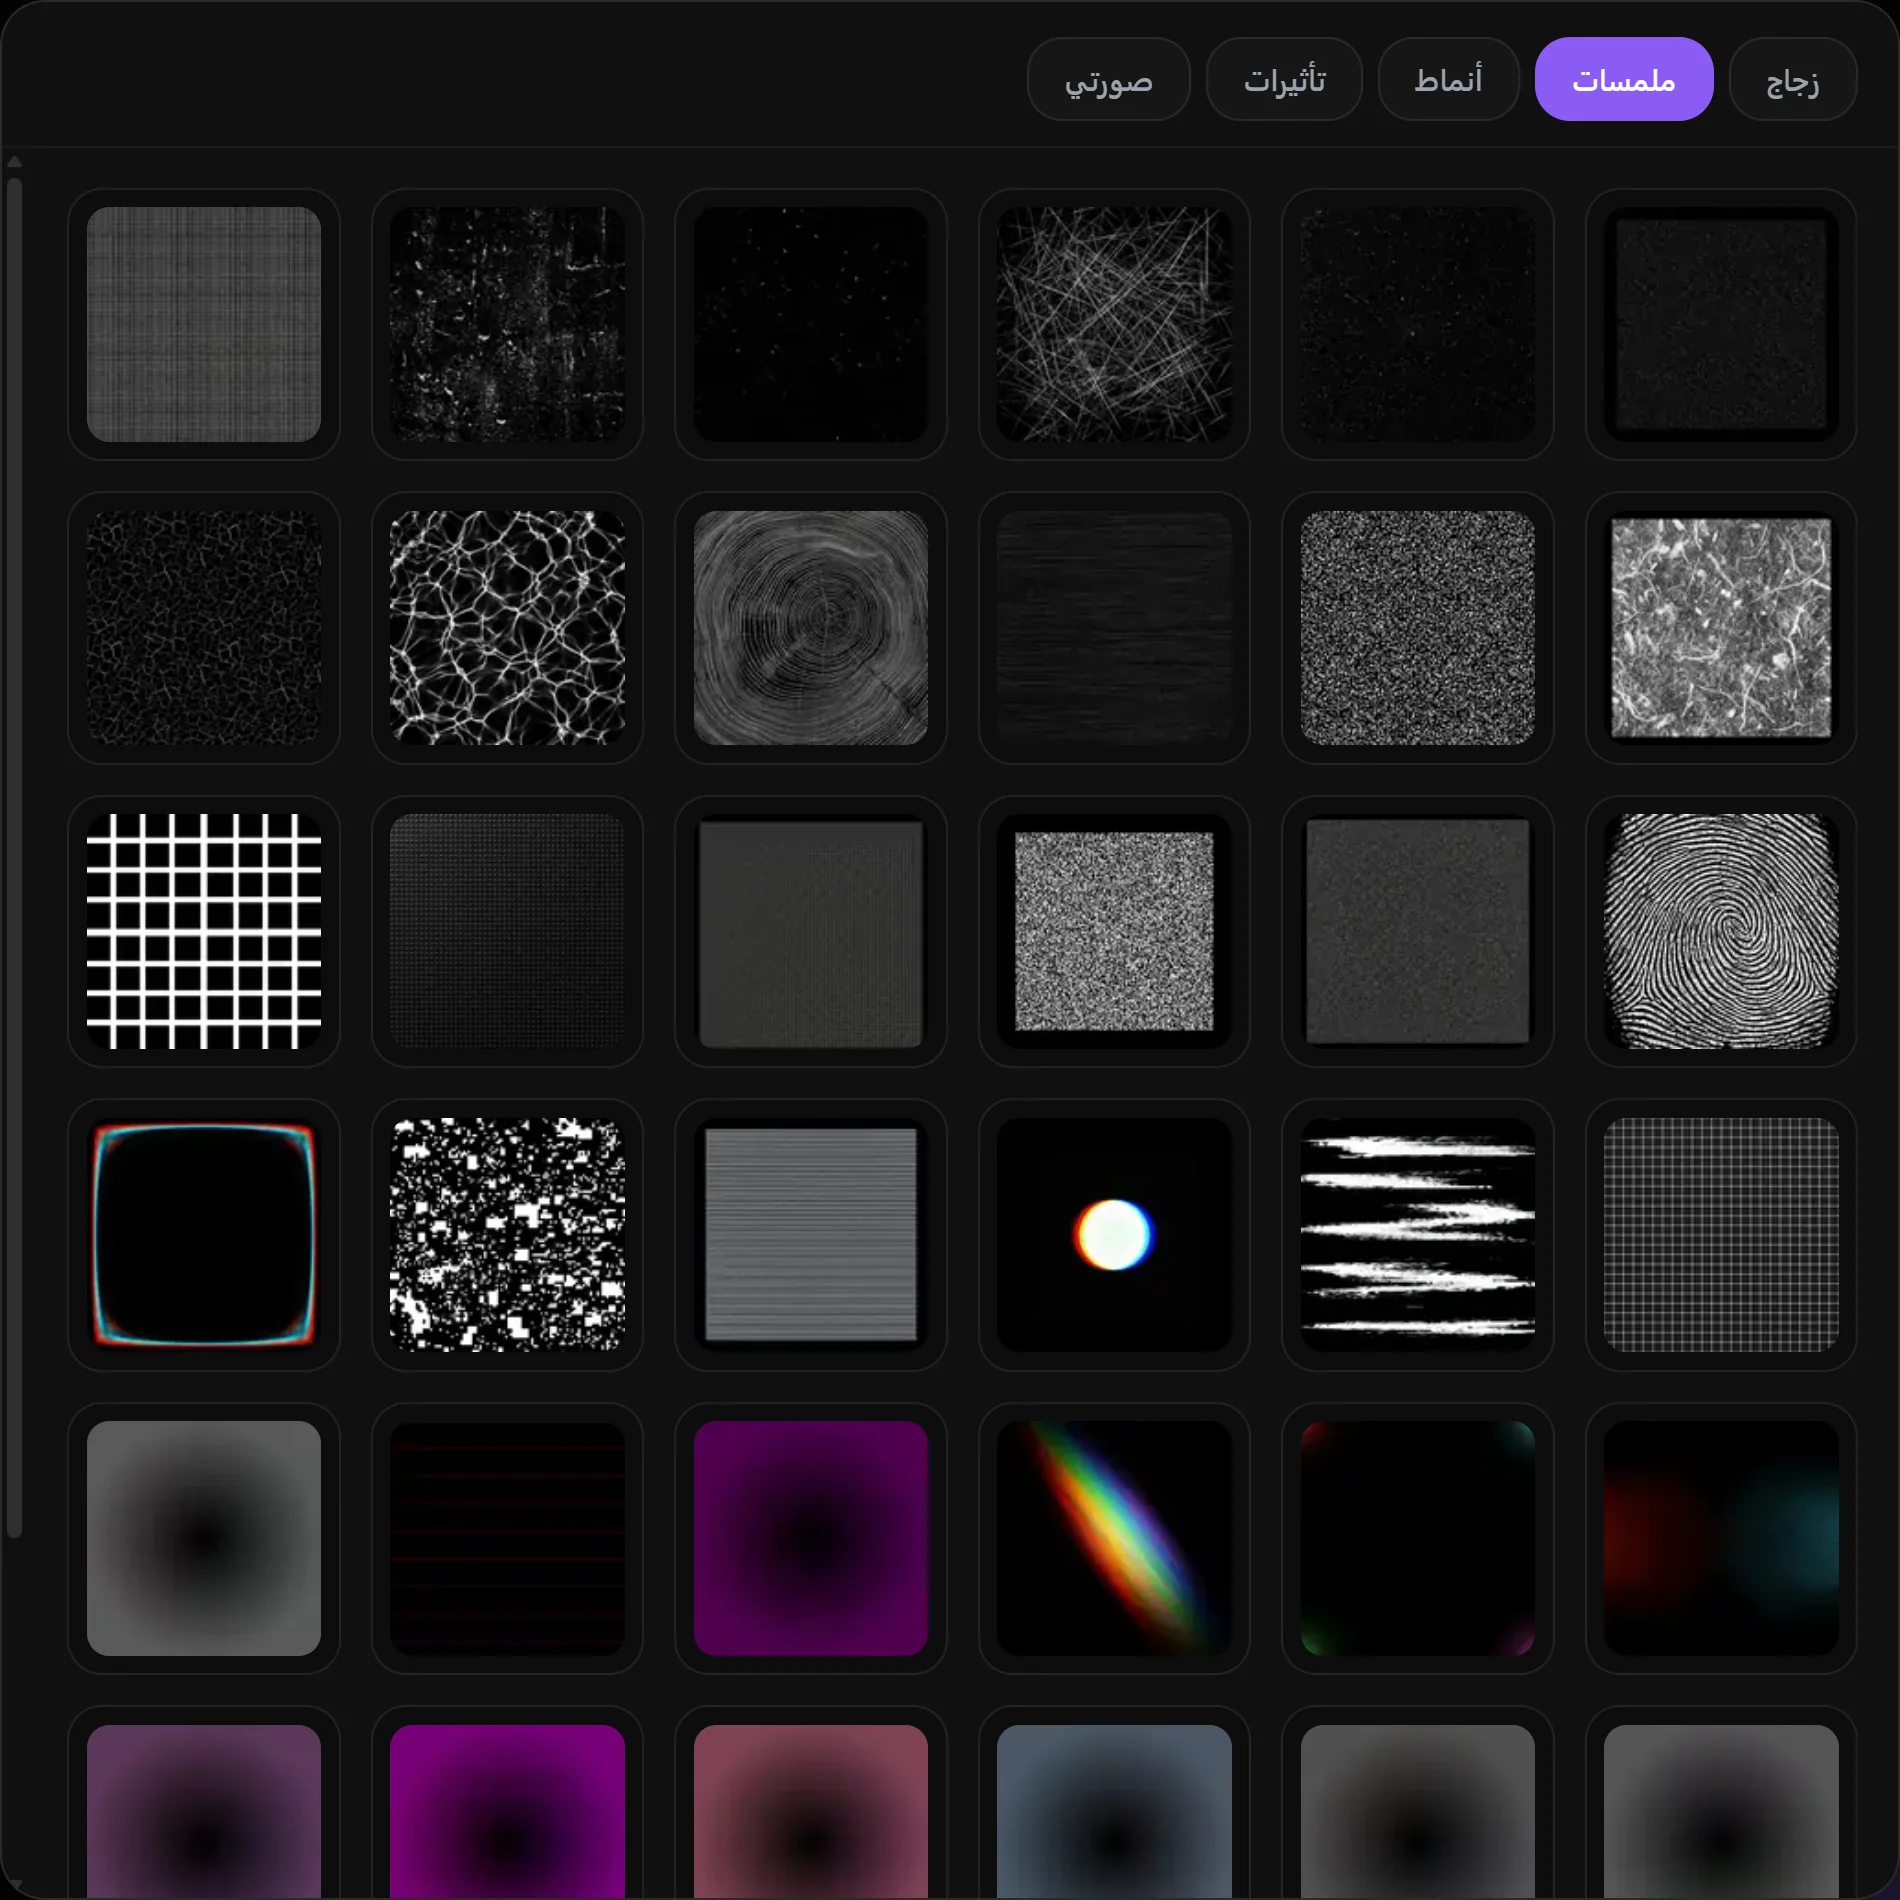Pick the dark cracked mosaic texture

point(204,628)
